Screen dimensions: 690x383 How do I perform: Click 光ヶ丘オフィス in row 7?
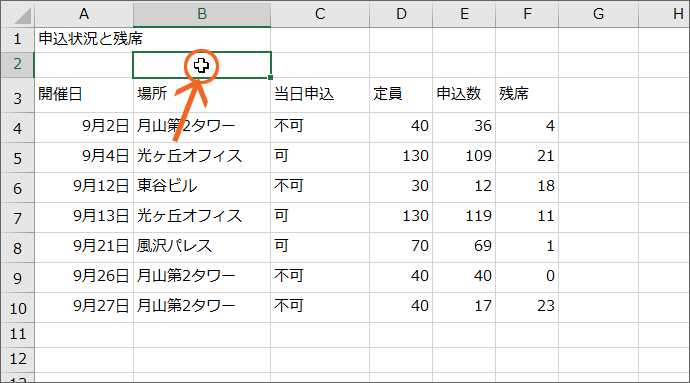click(x=202, y=217)
